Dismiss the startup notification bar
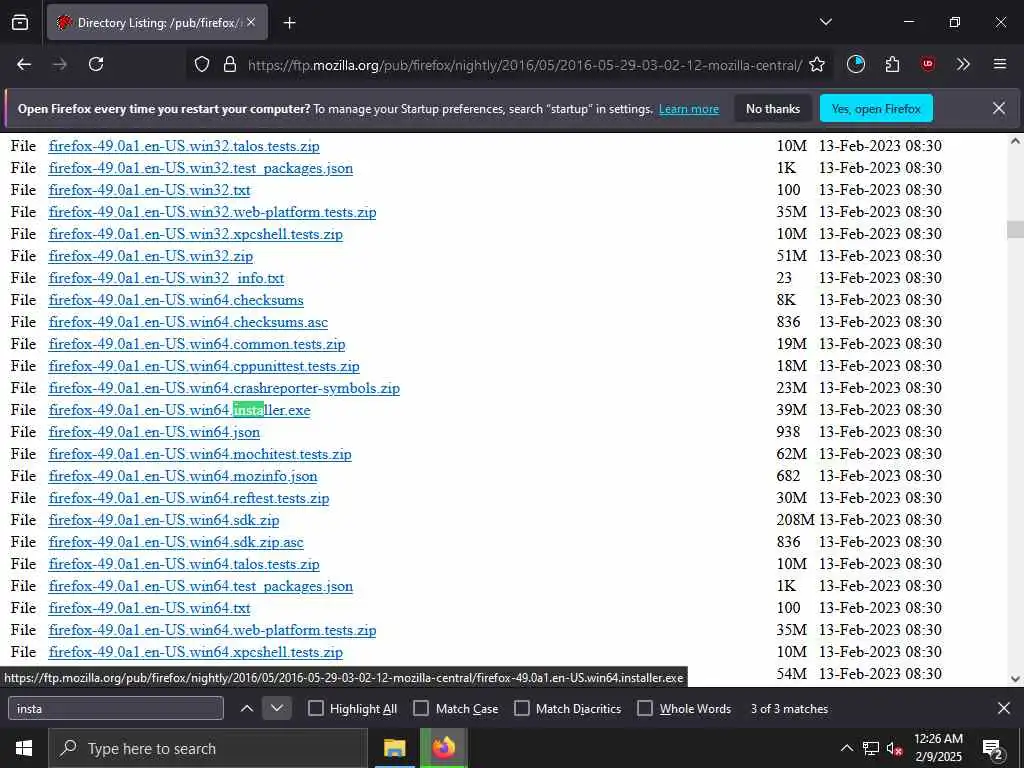Viewport: 1024px width, 768px height. coord(999,108)
